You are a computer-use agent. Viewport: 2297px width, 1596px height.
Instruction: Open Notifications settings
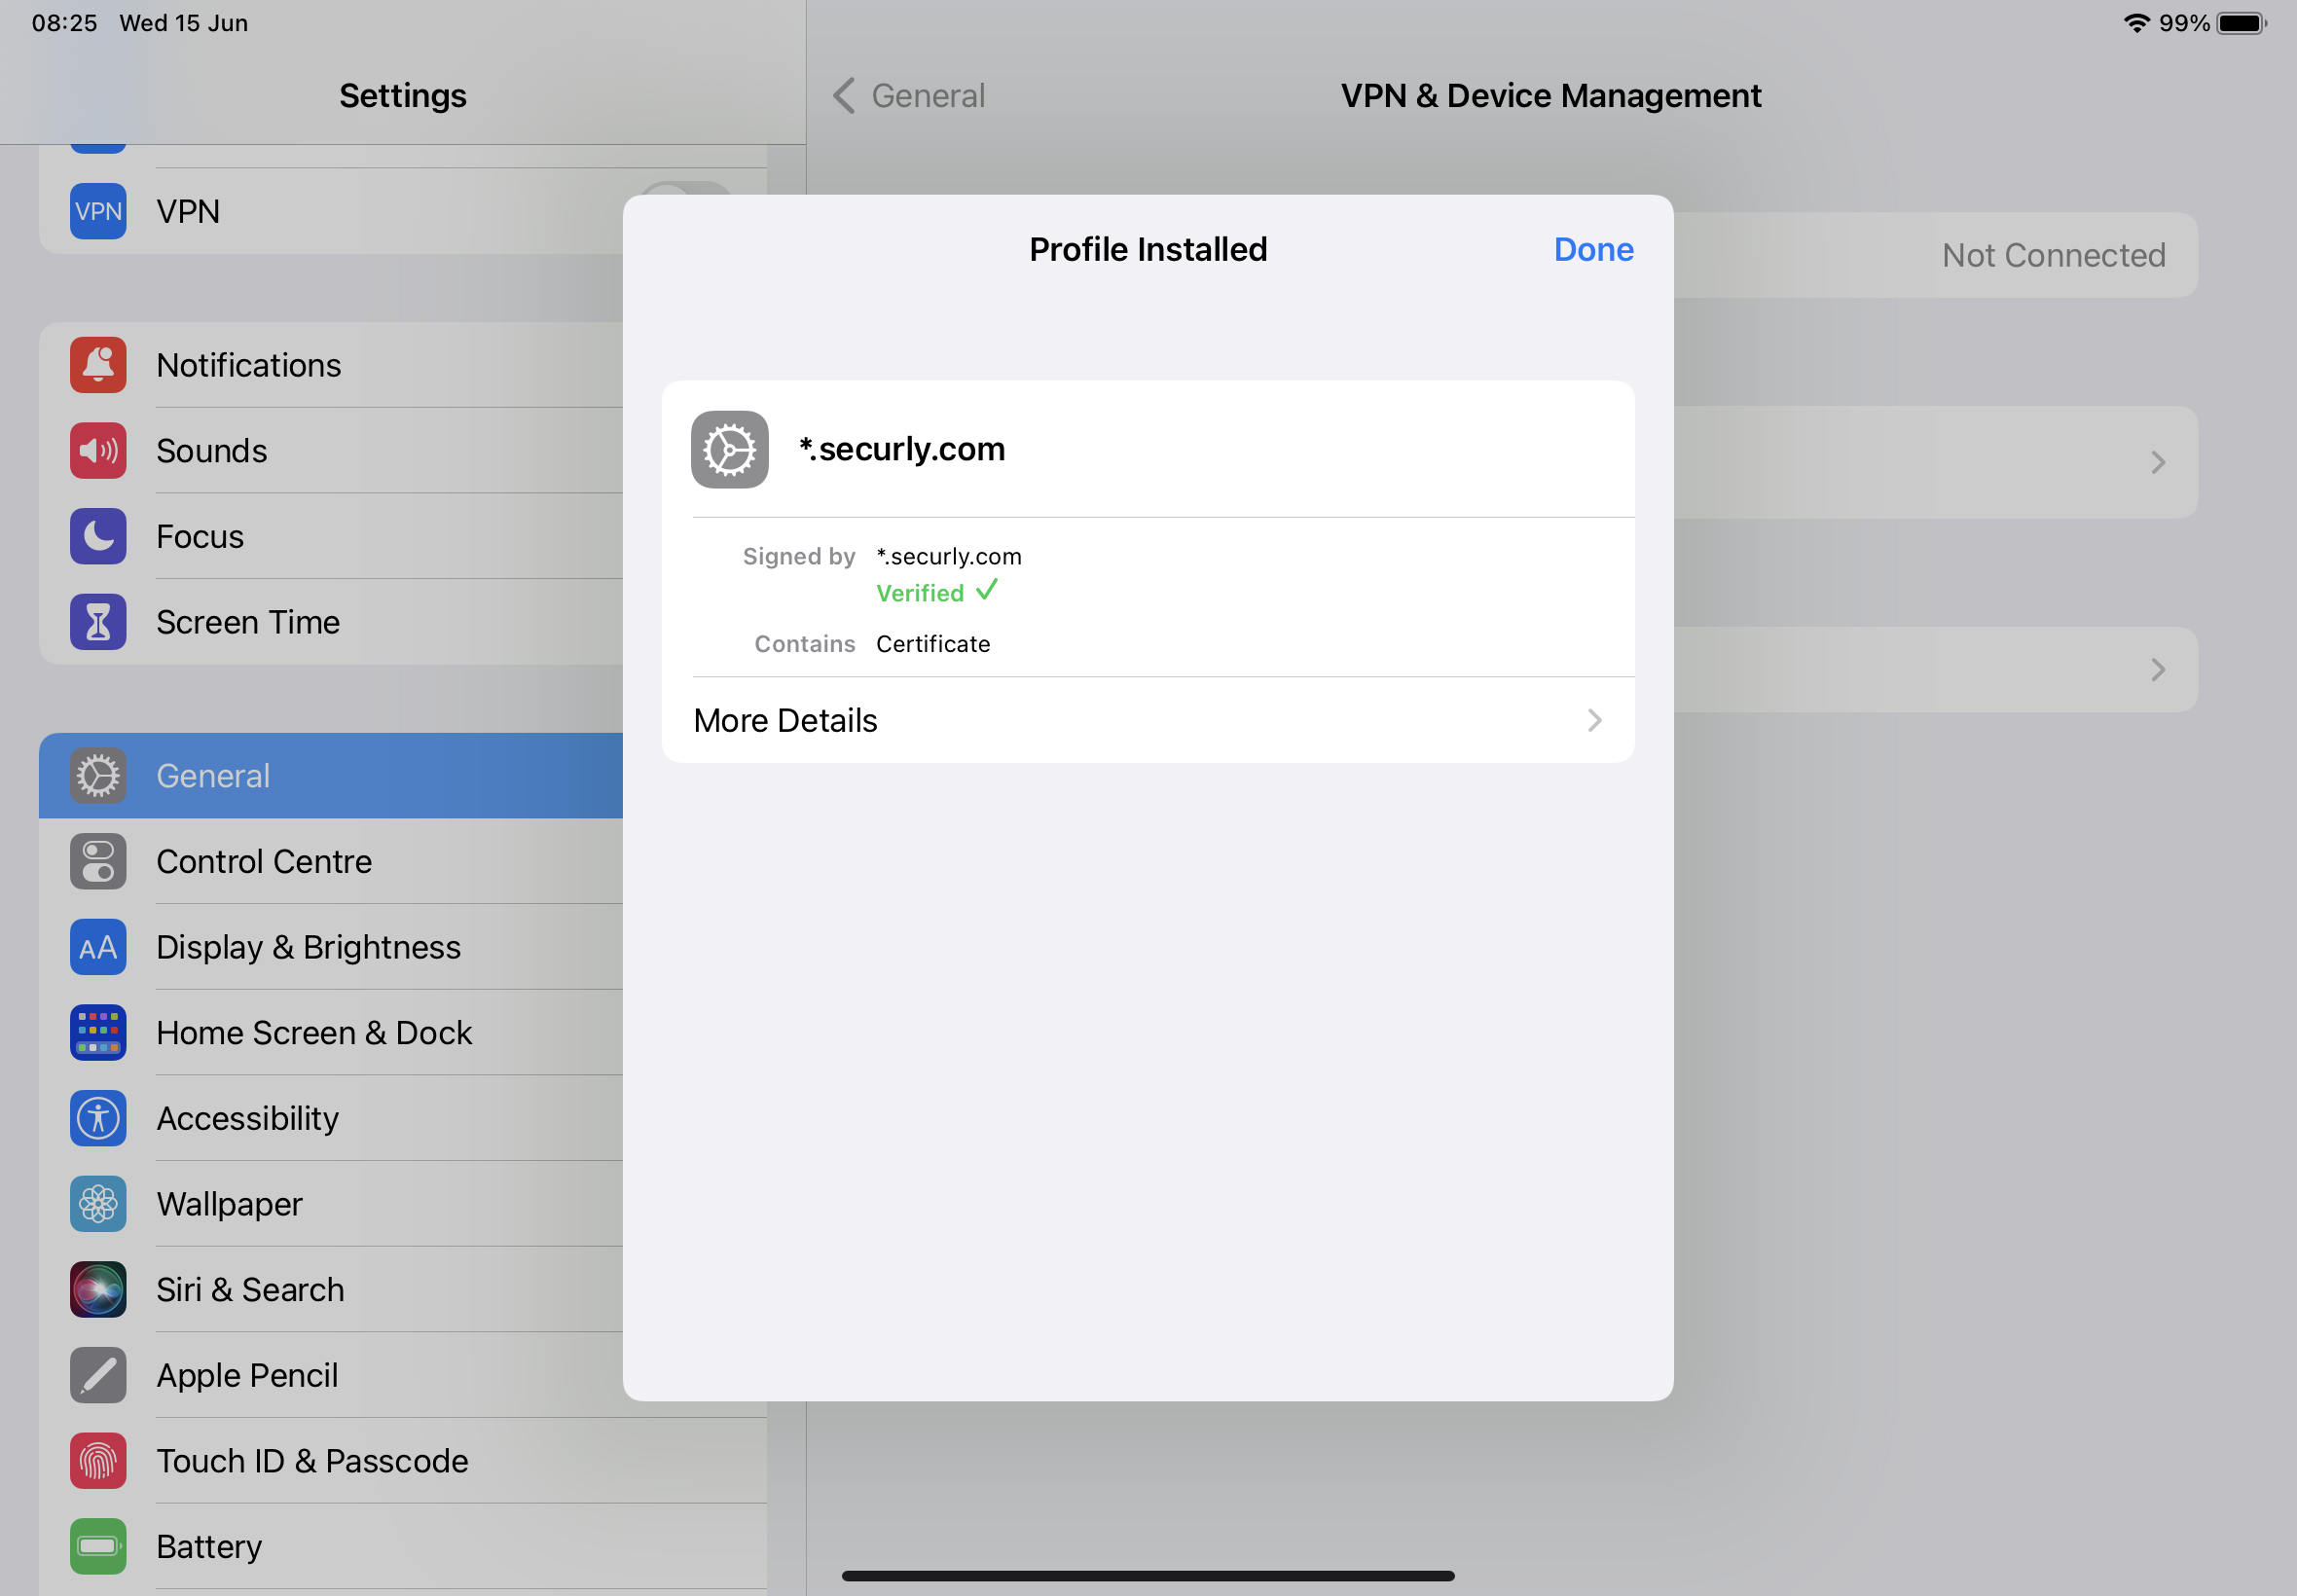331,365
